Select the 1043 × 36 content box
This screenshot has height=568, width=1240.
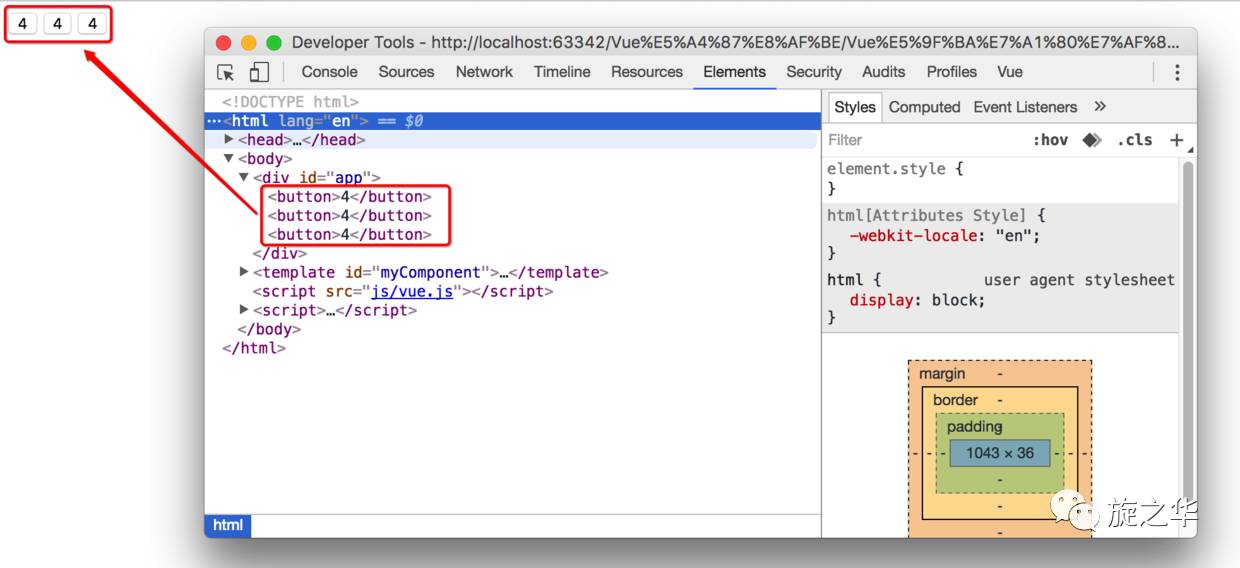tap(1000, 453)
